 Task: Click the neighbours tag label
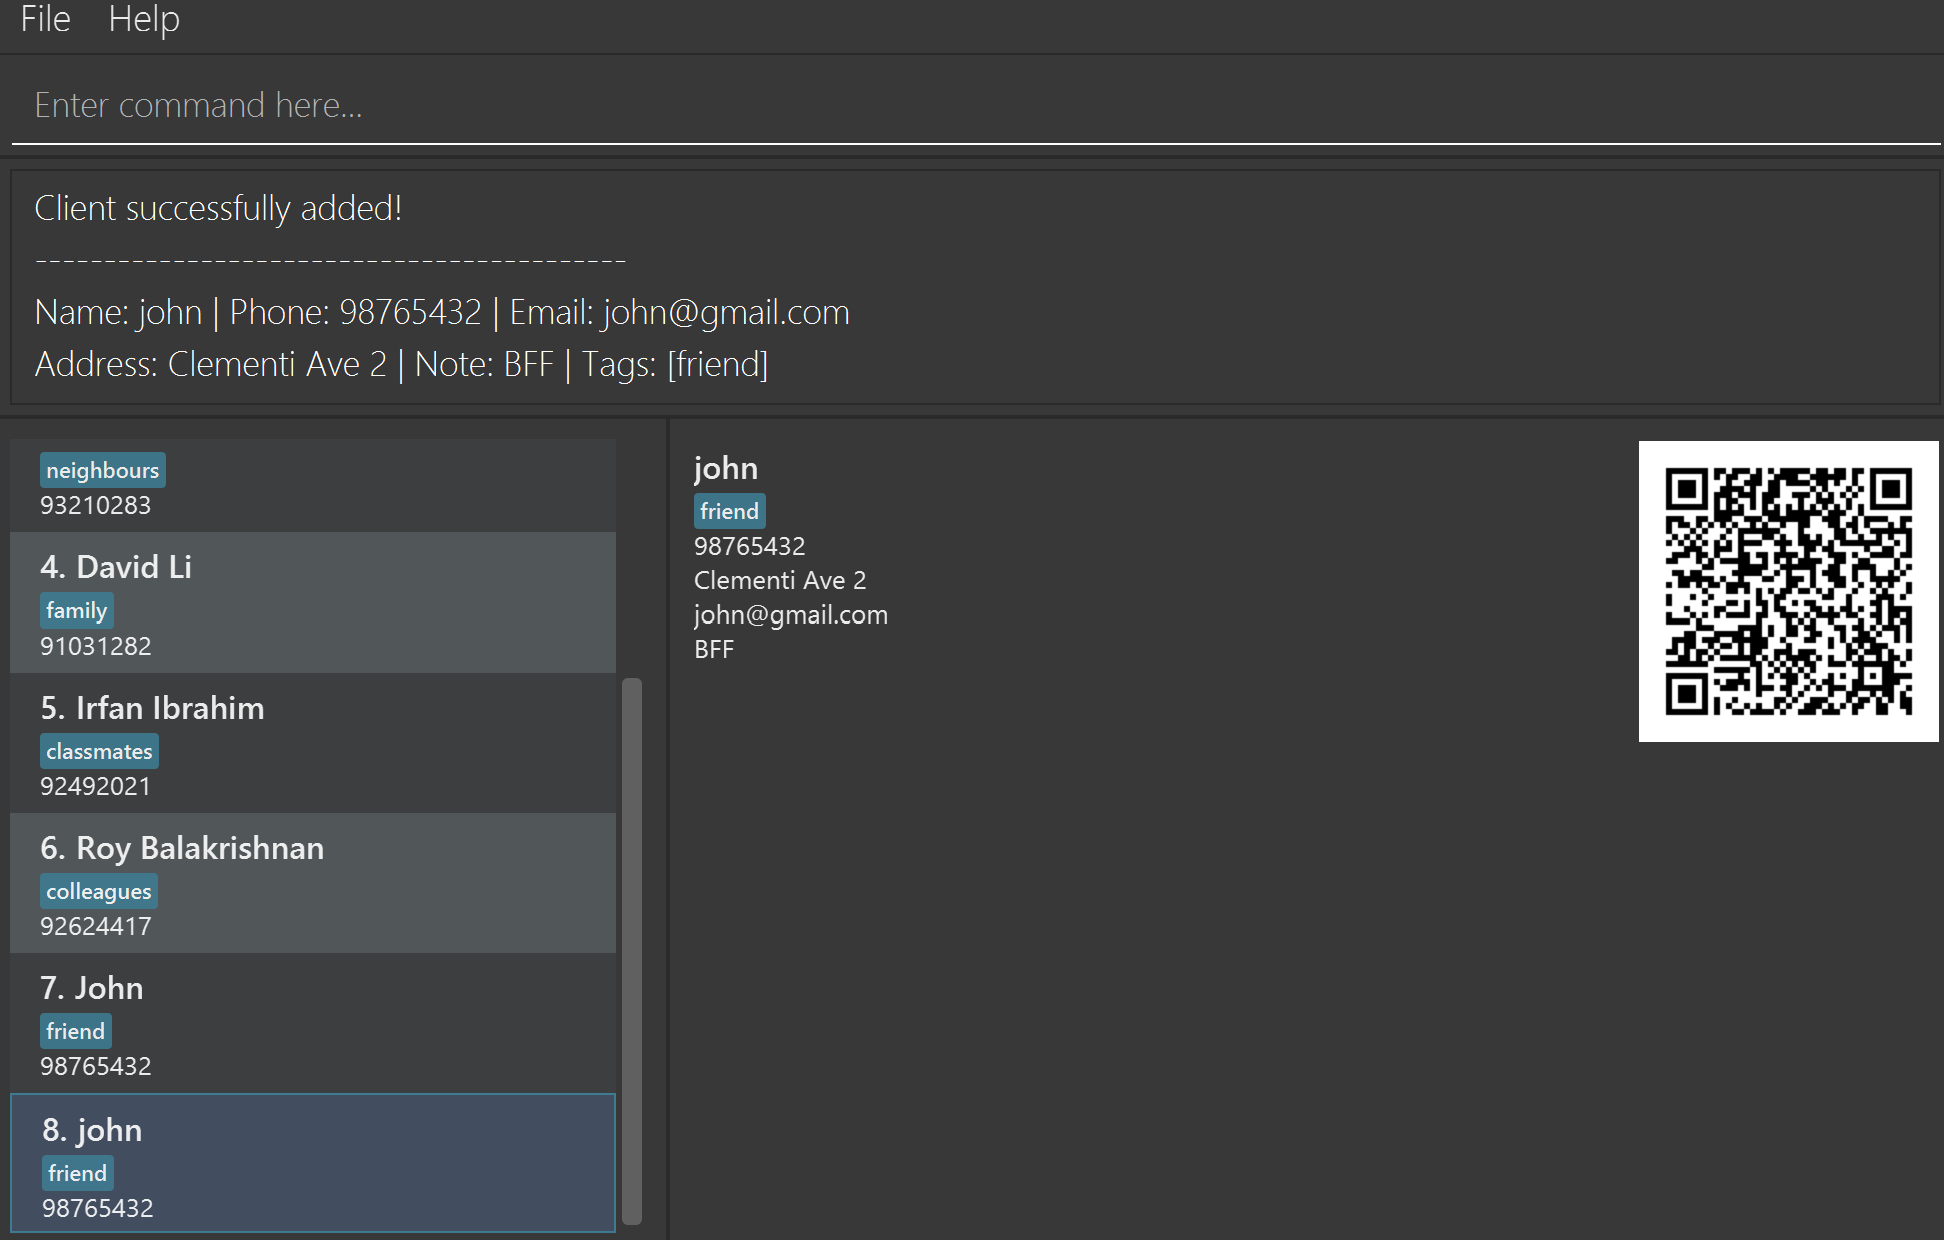coord(102,470)
